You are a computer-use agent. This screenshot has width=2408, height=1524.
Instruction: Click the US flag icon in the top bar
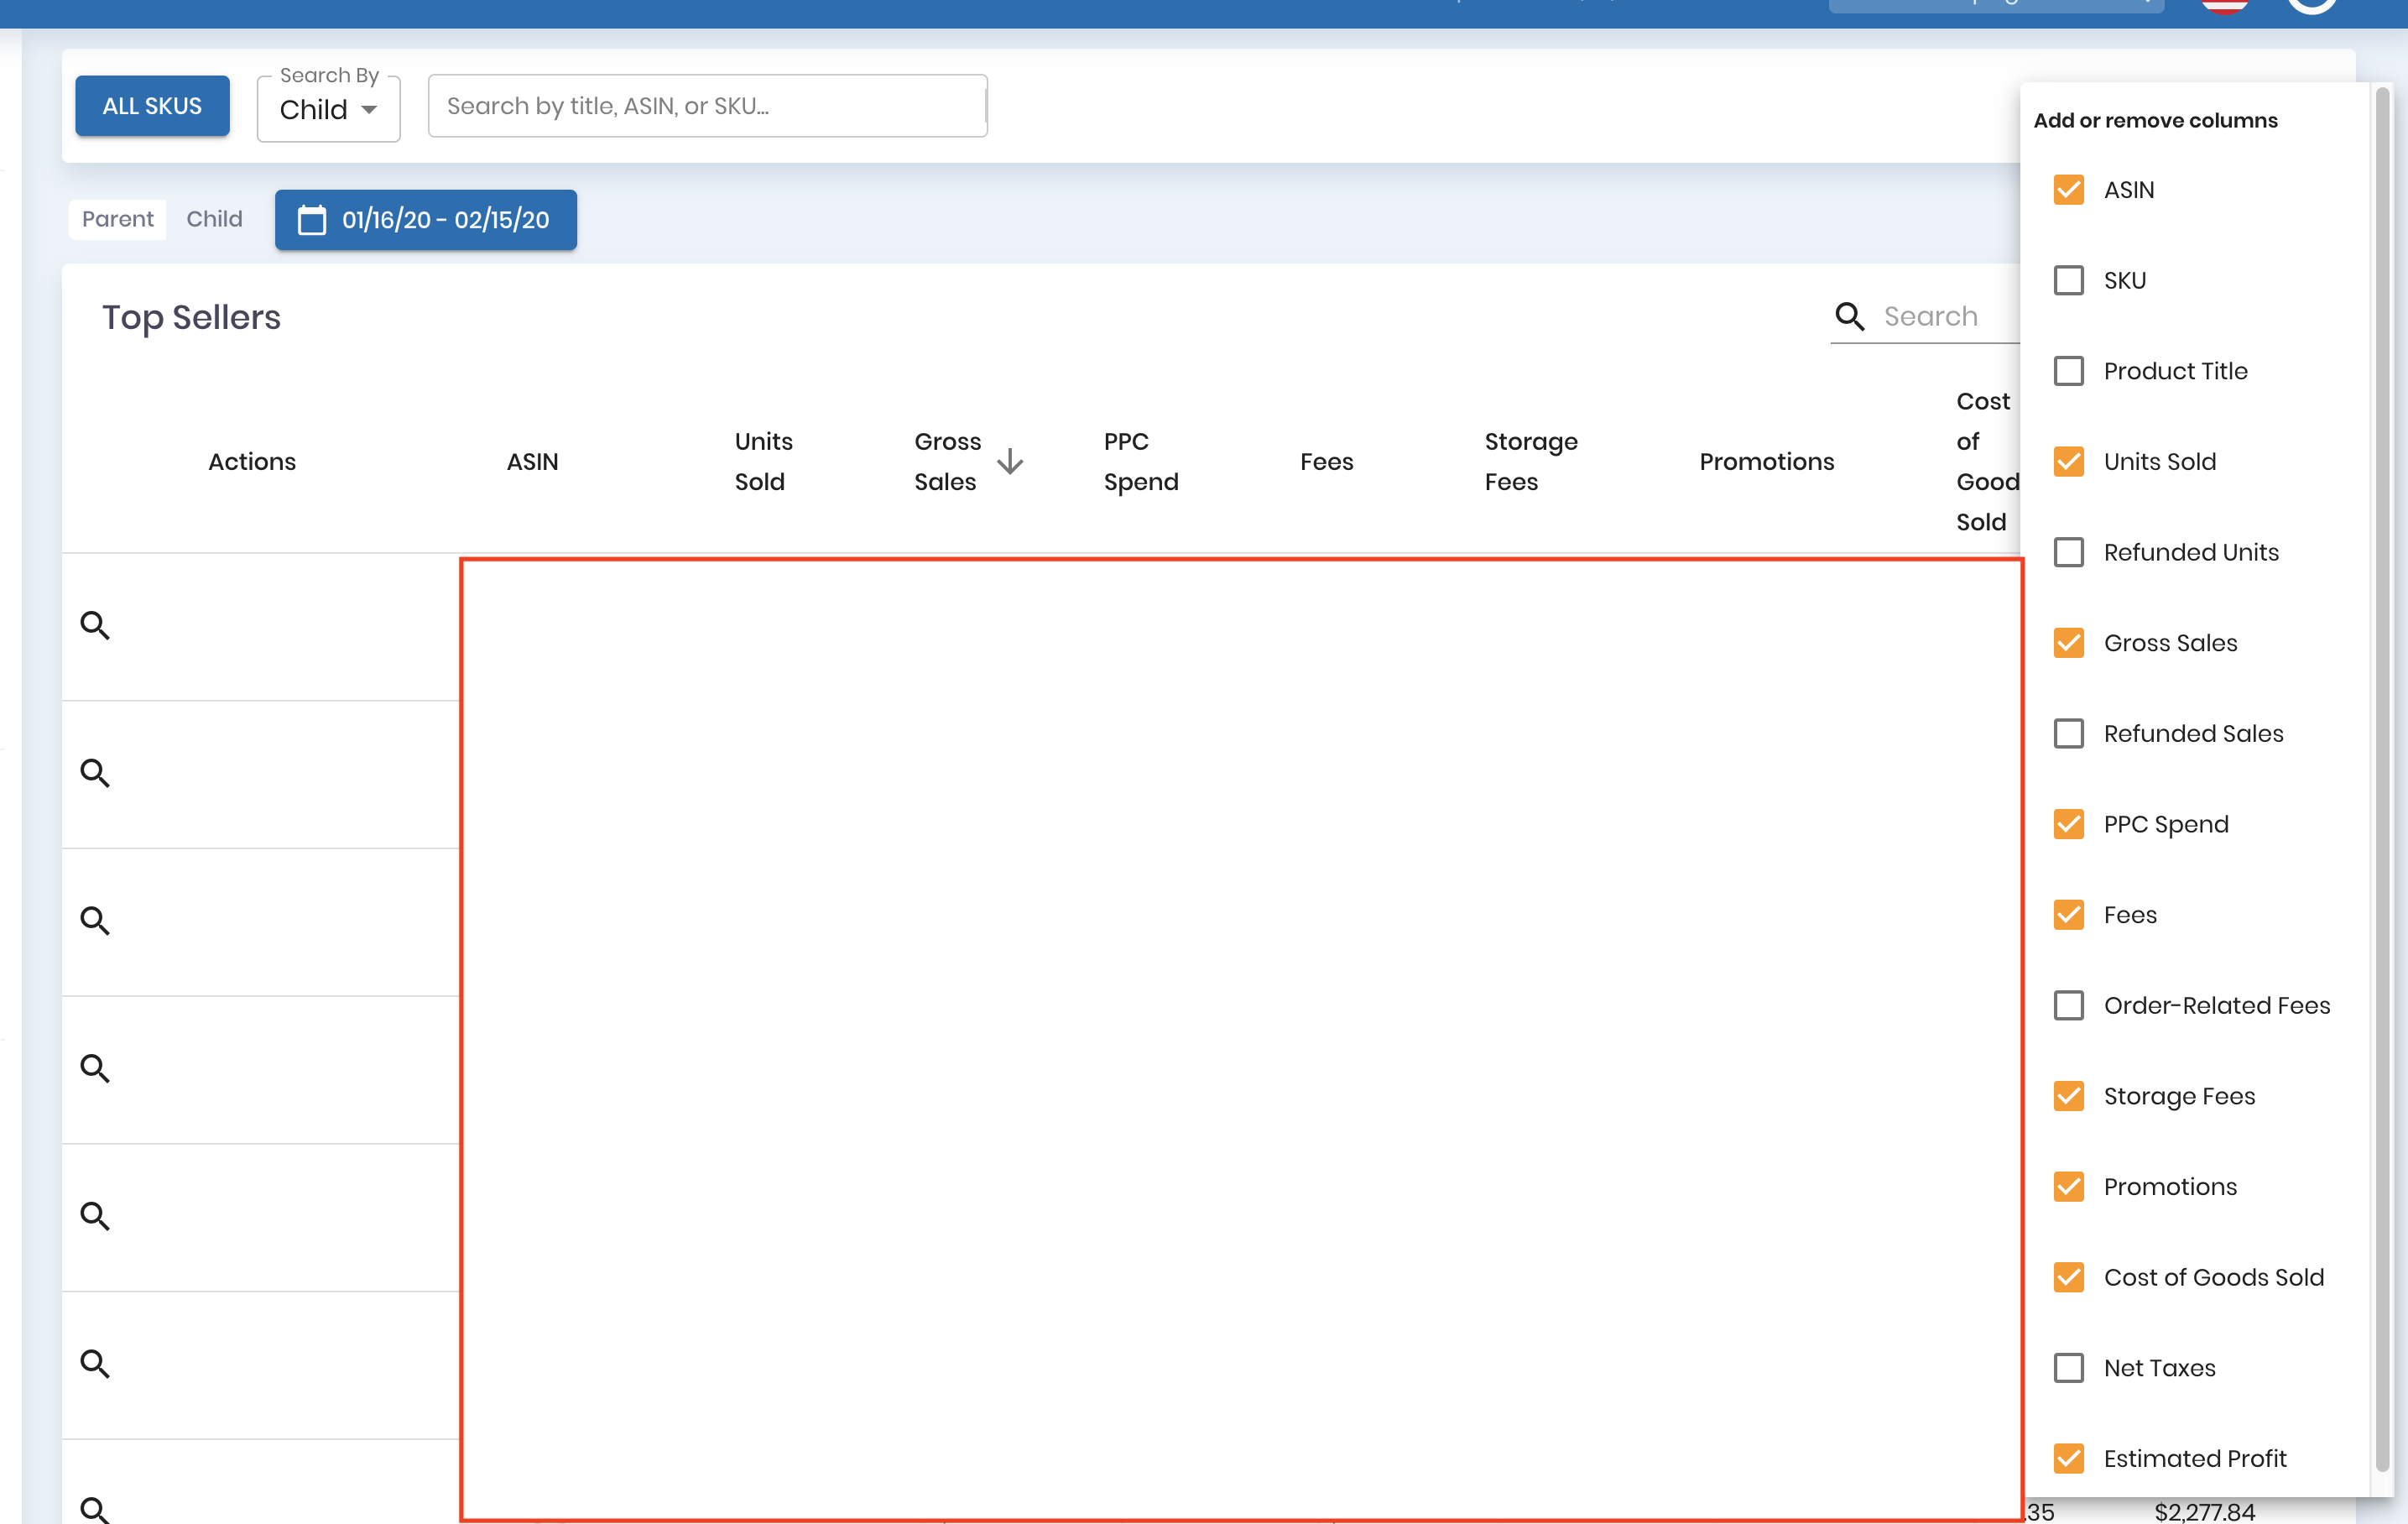(x=2225, y=5)
